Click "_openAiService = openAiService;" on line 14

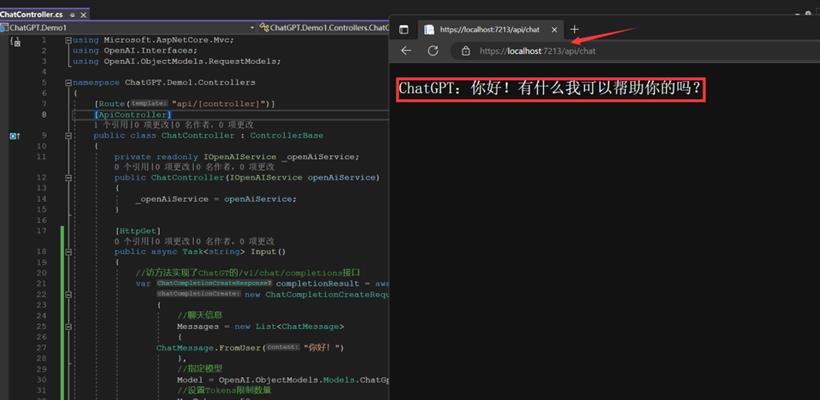(x=216, y=199)
